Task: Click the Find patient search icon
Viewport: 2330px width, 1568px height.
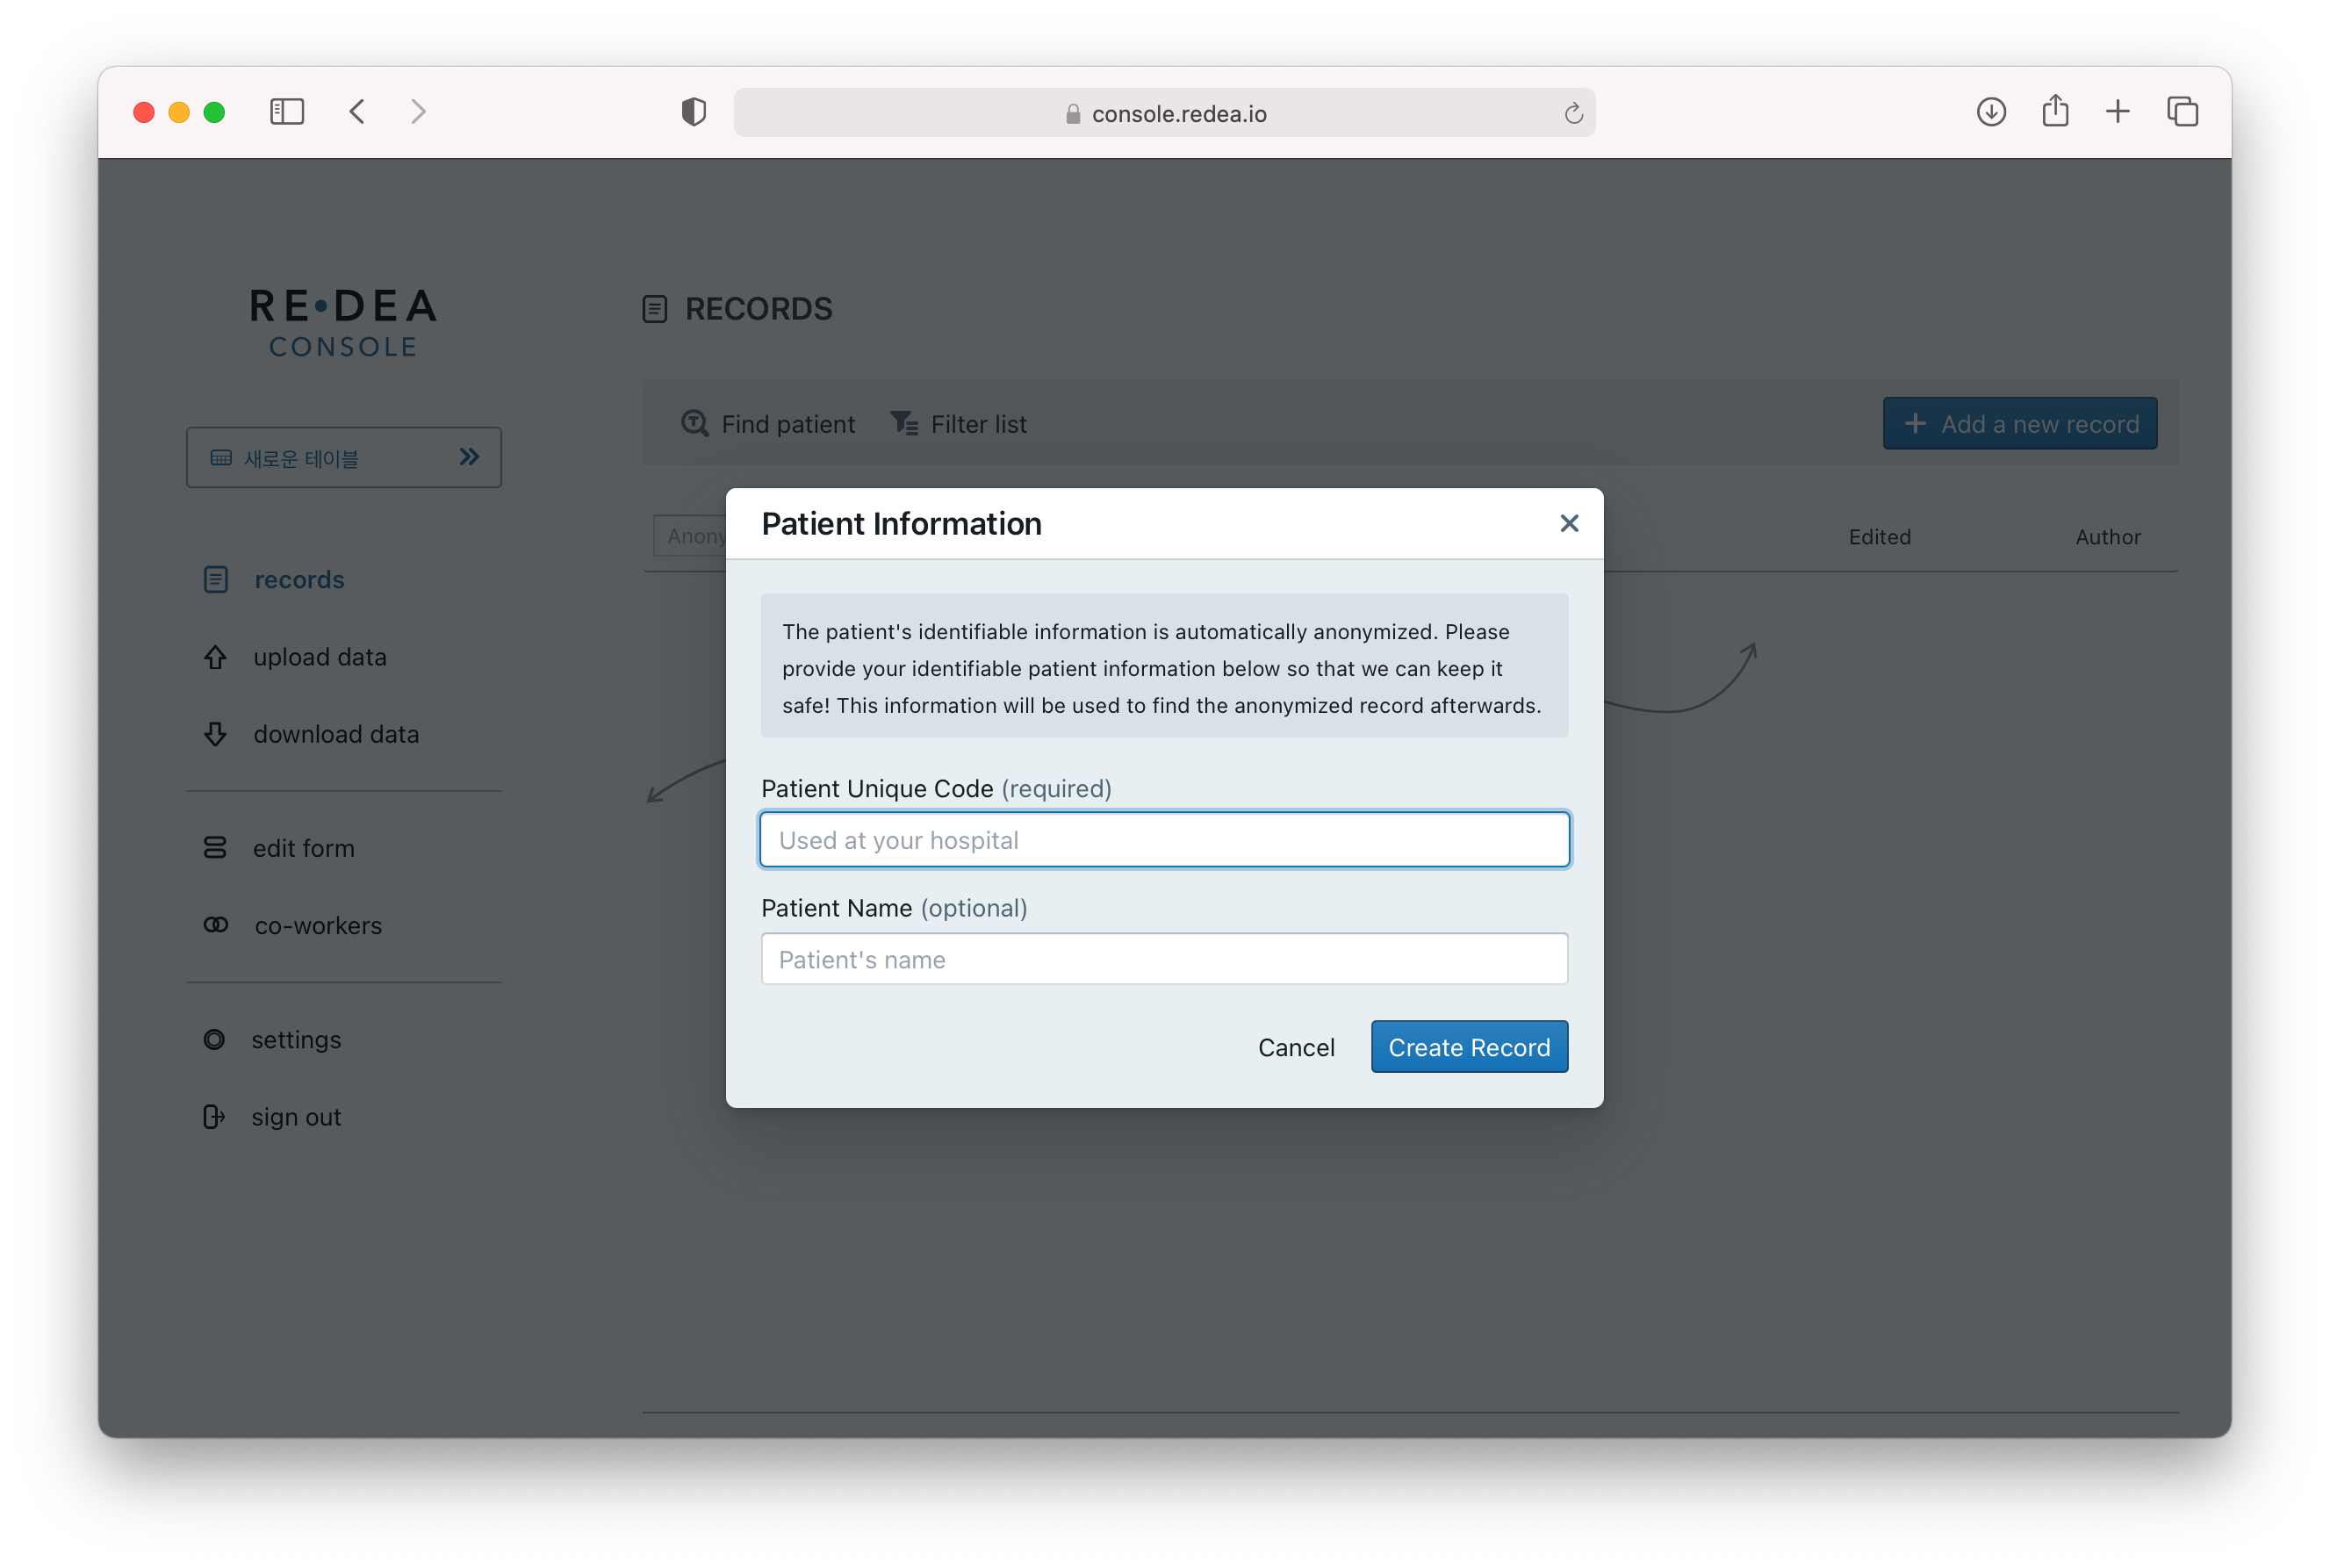Action: point(694,424)
